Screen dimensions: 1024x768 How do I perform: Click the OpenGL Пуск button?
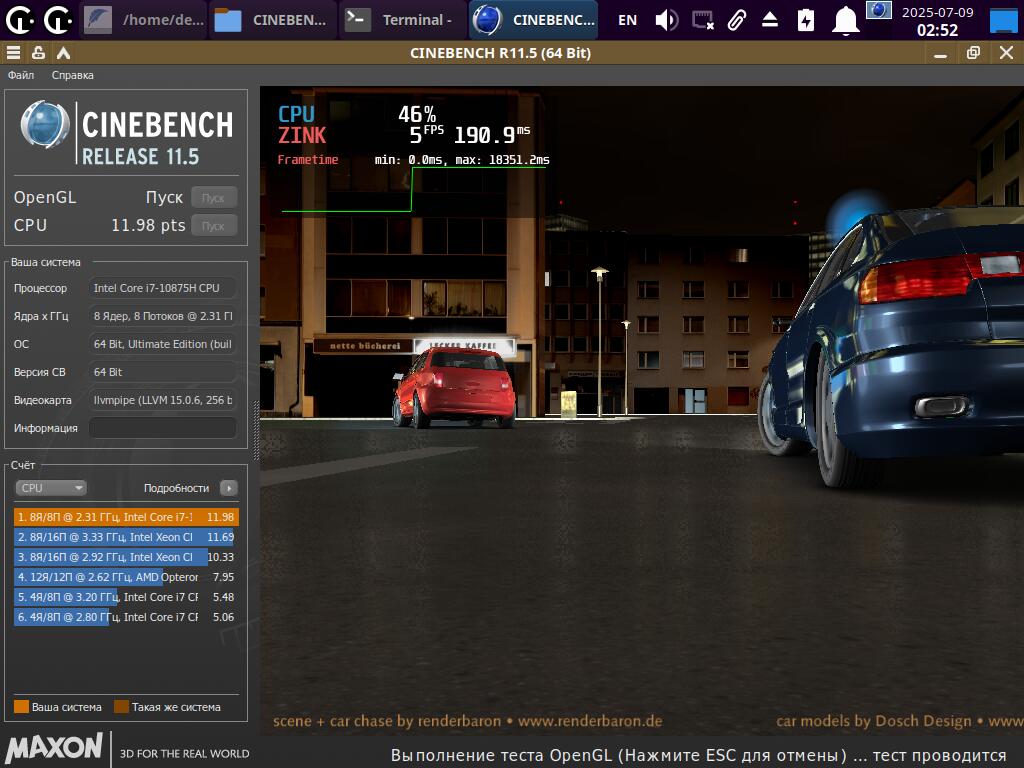(x=214, y=197)
